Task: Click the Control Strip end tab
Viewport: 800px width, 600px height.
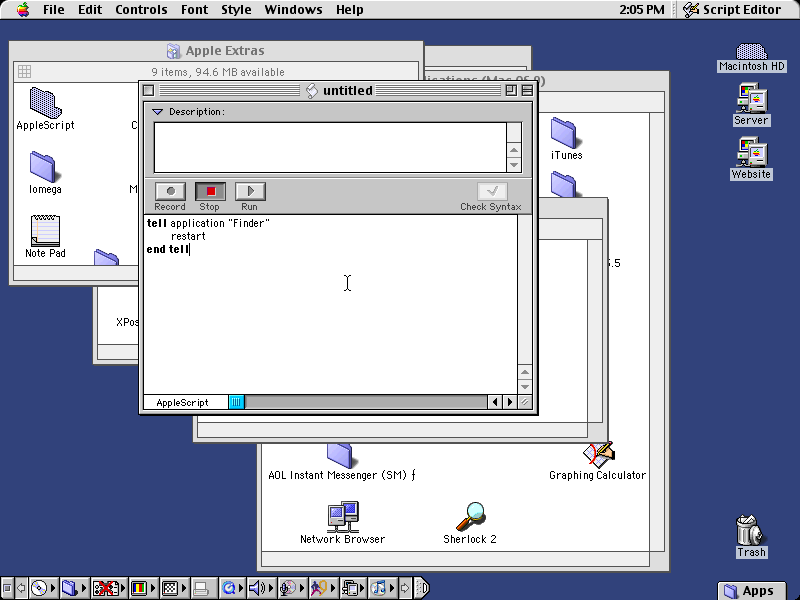Action: (421, 588)
